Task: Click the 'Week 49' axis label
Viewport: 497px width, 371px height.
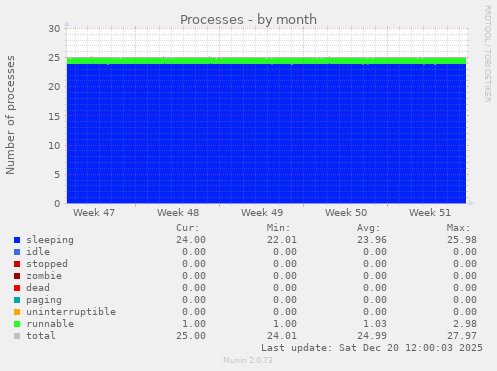Action: 262,213
